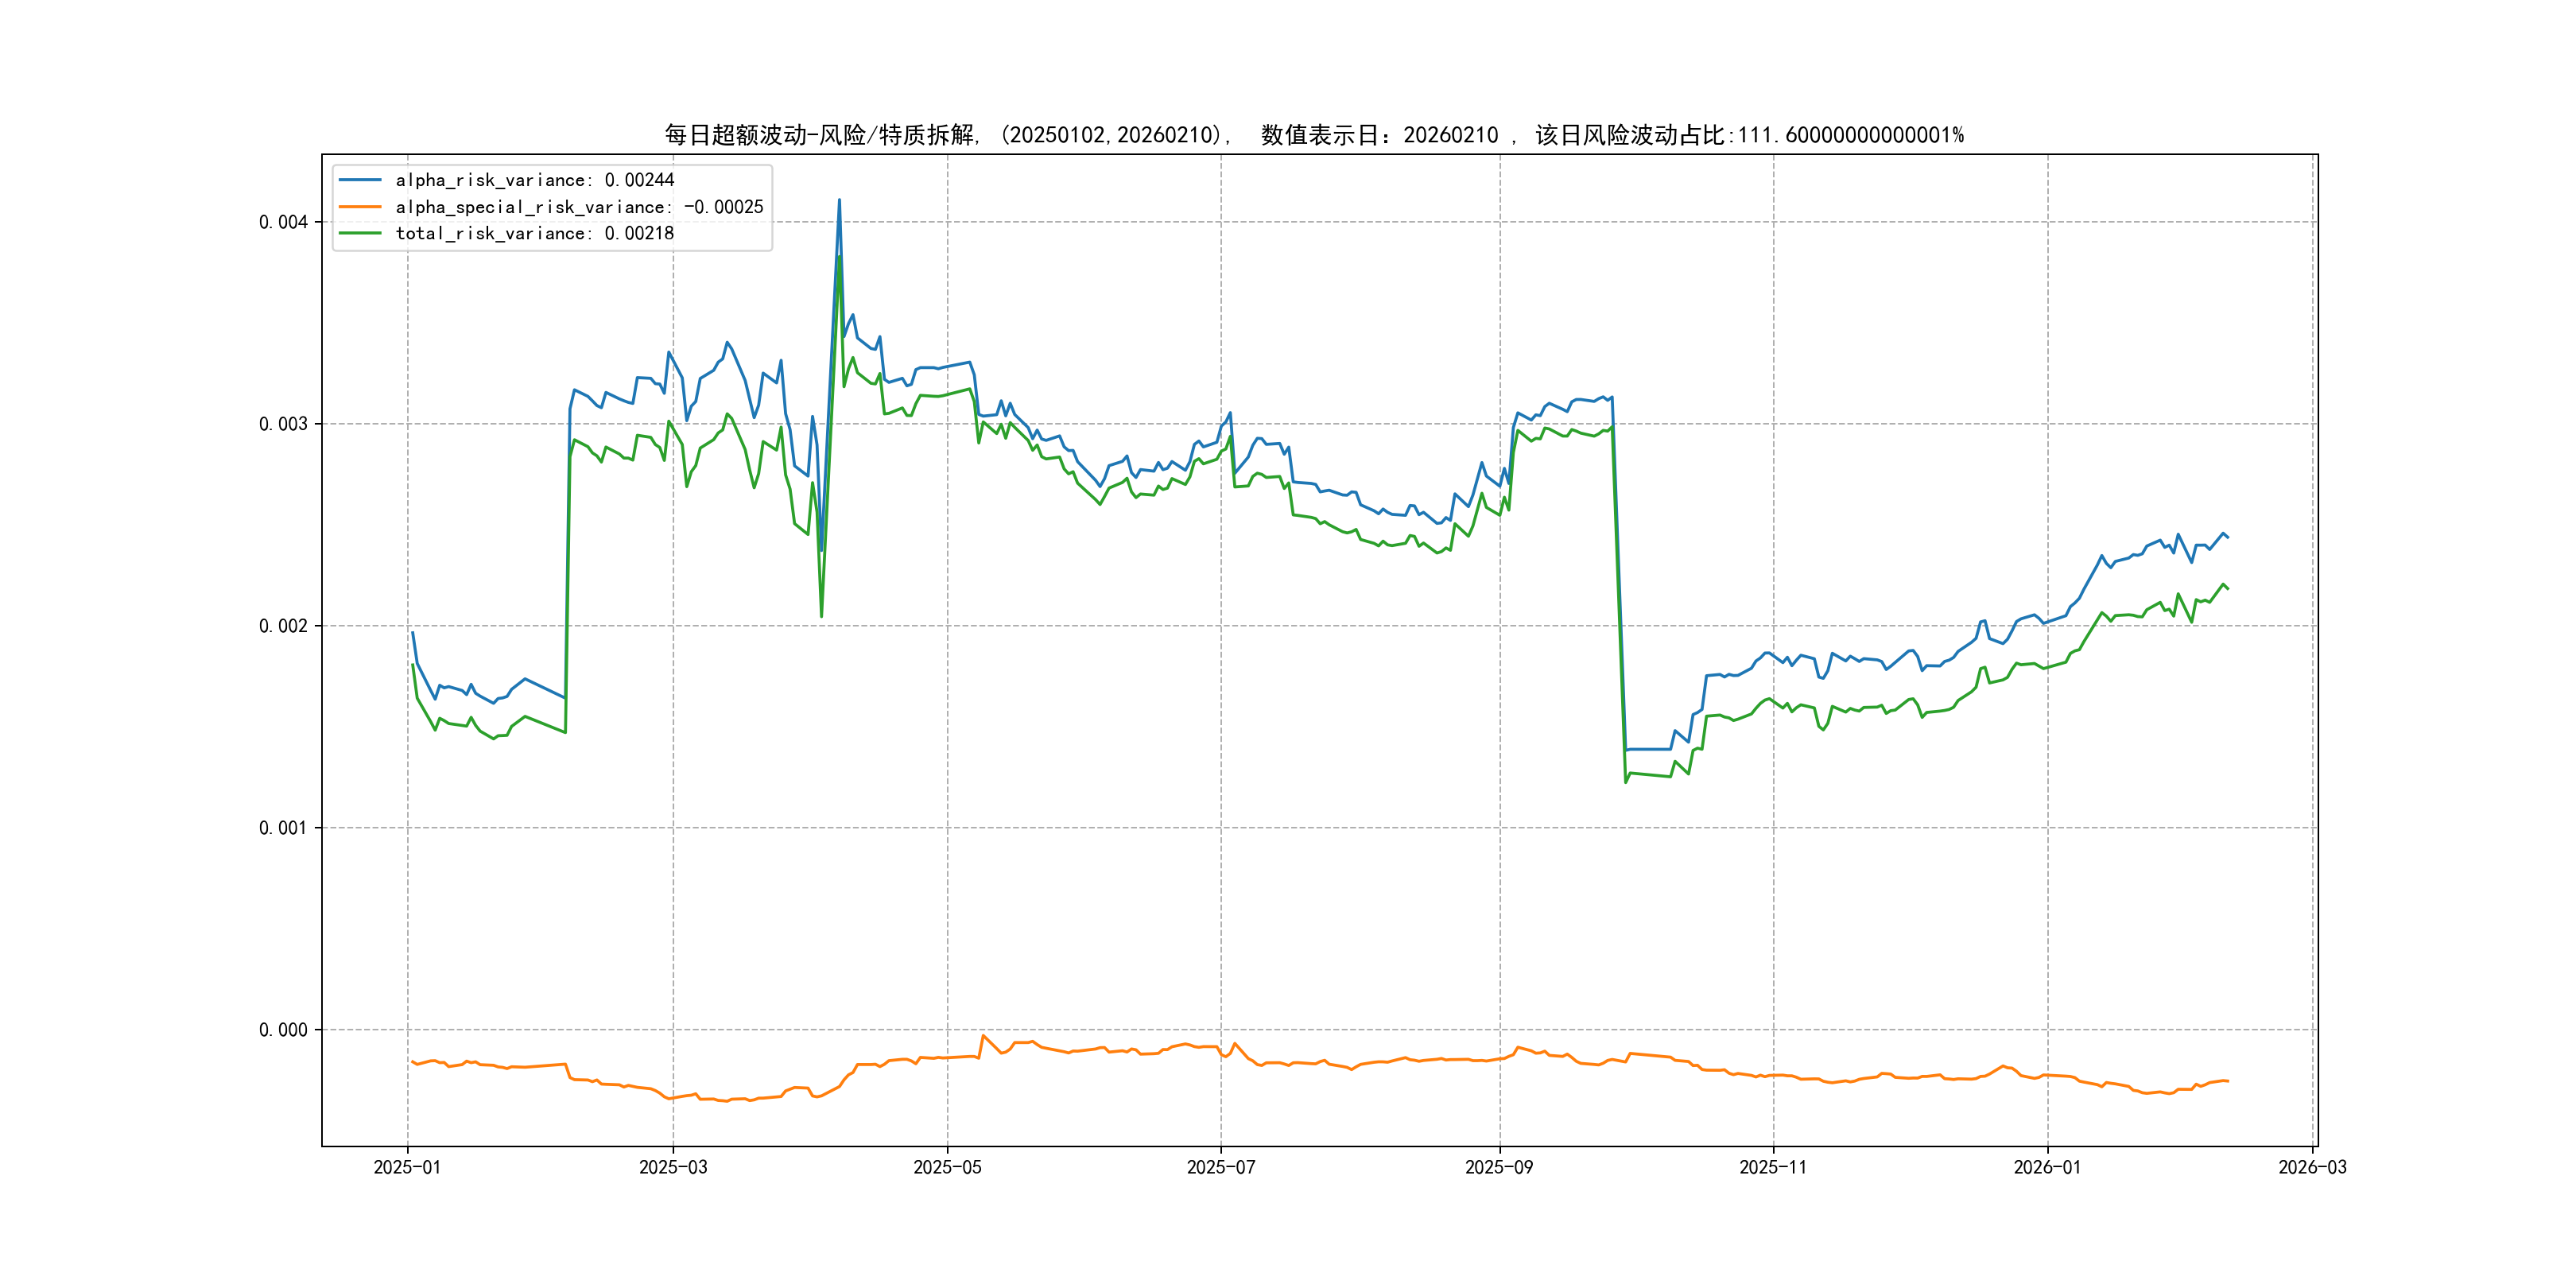Click the 2026-01 x-axis tick label
Viewport: 2576px width, 1288px height.
(2047, 1167)
